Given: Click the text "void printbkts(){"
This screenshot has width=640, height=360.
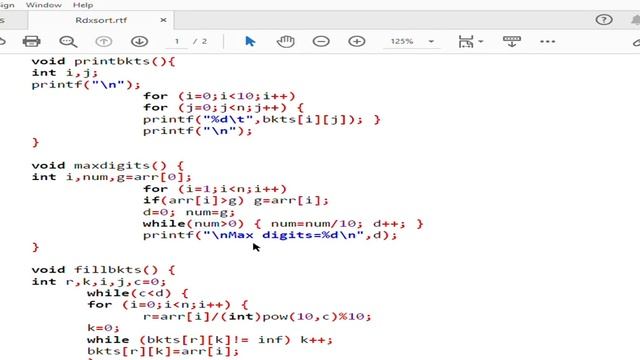Looking at the screenshot, I should [104, 61].
